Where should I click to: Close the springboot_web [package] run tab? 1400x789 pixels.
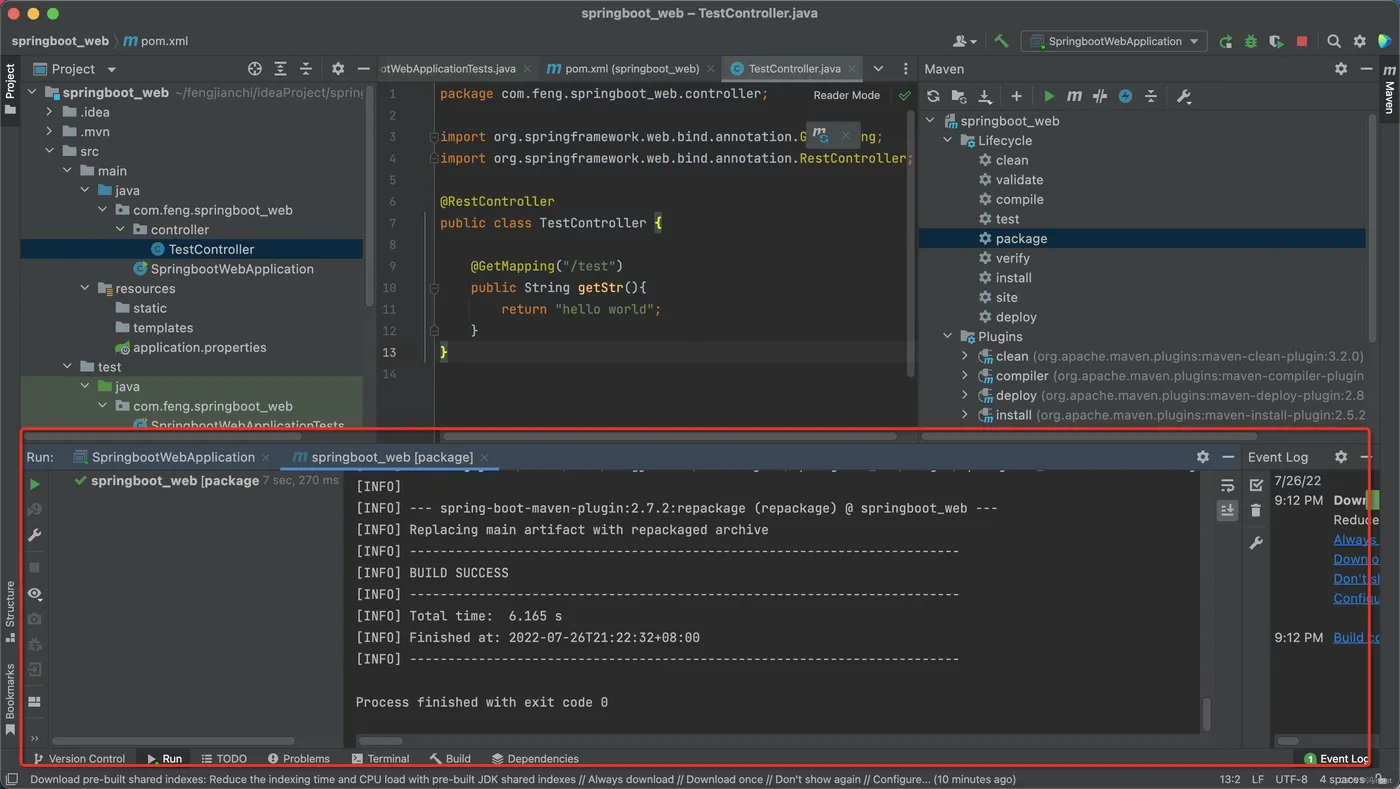coord(485,457)
